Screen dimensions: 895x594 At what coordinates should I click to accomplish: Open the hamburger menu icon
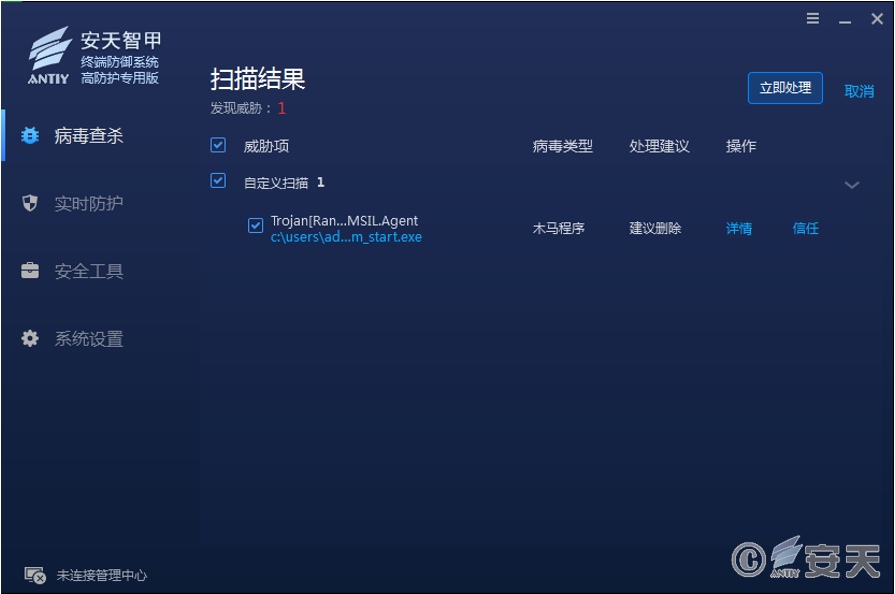(813, 18)
